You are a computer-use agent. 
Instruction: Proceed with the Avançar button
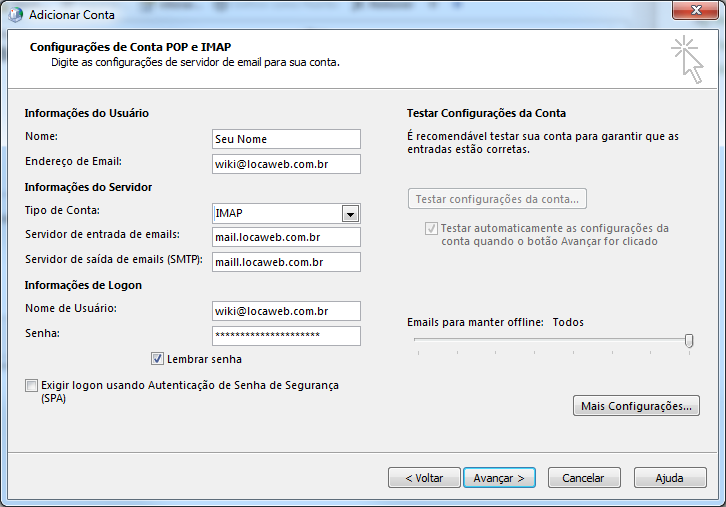(x=499, y=477)
